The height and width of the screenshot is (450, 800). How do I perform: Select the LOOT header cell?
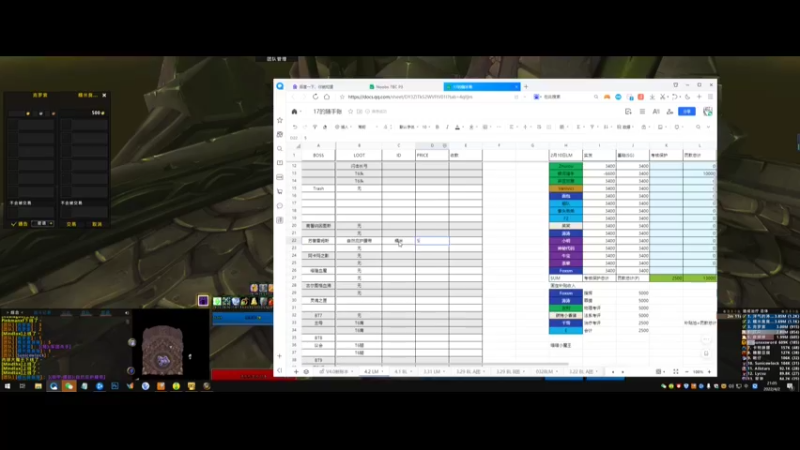pos(359,155)
